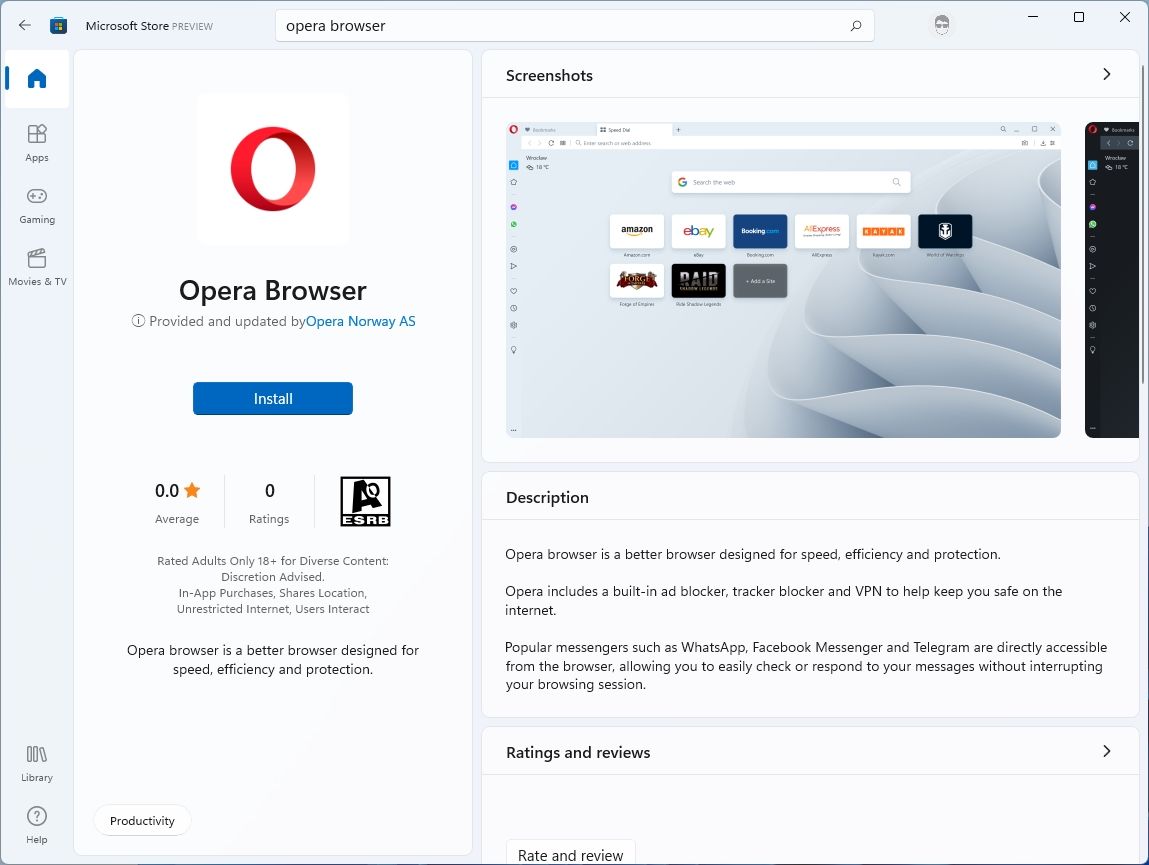The image size is (1149, 865).
Task: Click the Microsoft Store logo icon
Action: (59, 26)
